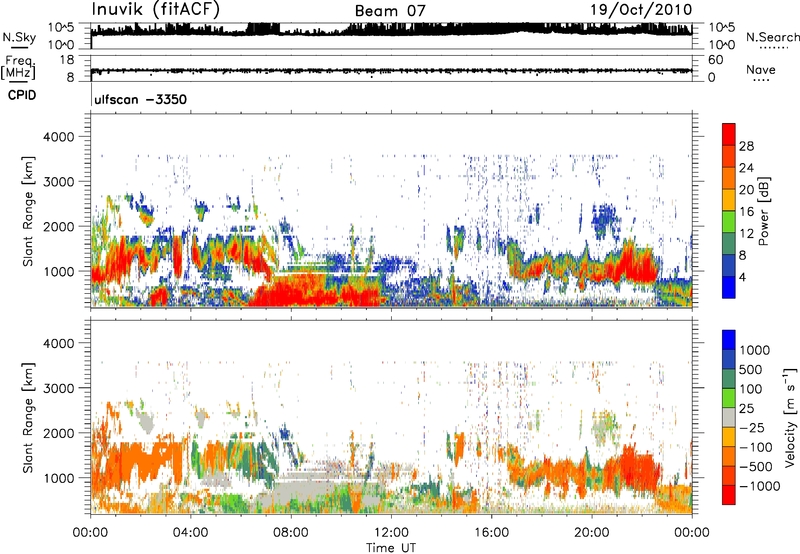Click the "N.Sky" legend label
800x554 pixels.
(19, 37)
